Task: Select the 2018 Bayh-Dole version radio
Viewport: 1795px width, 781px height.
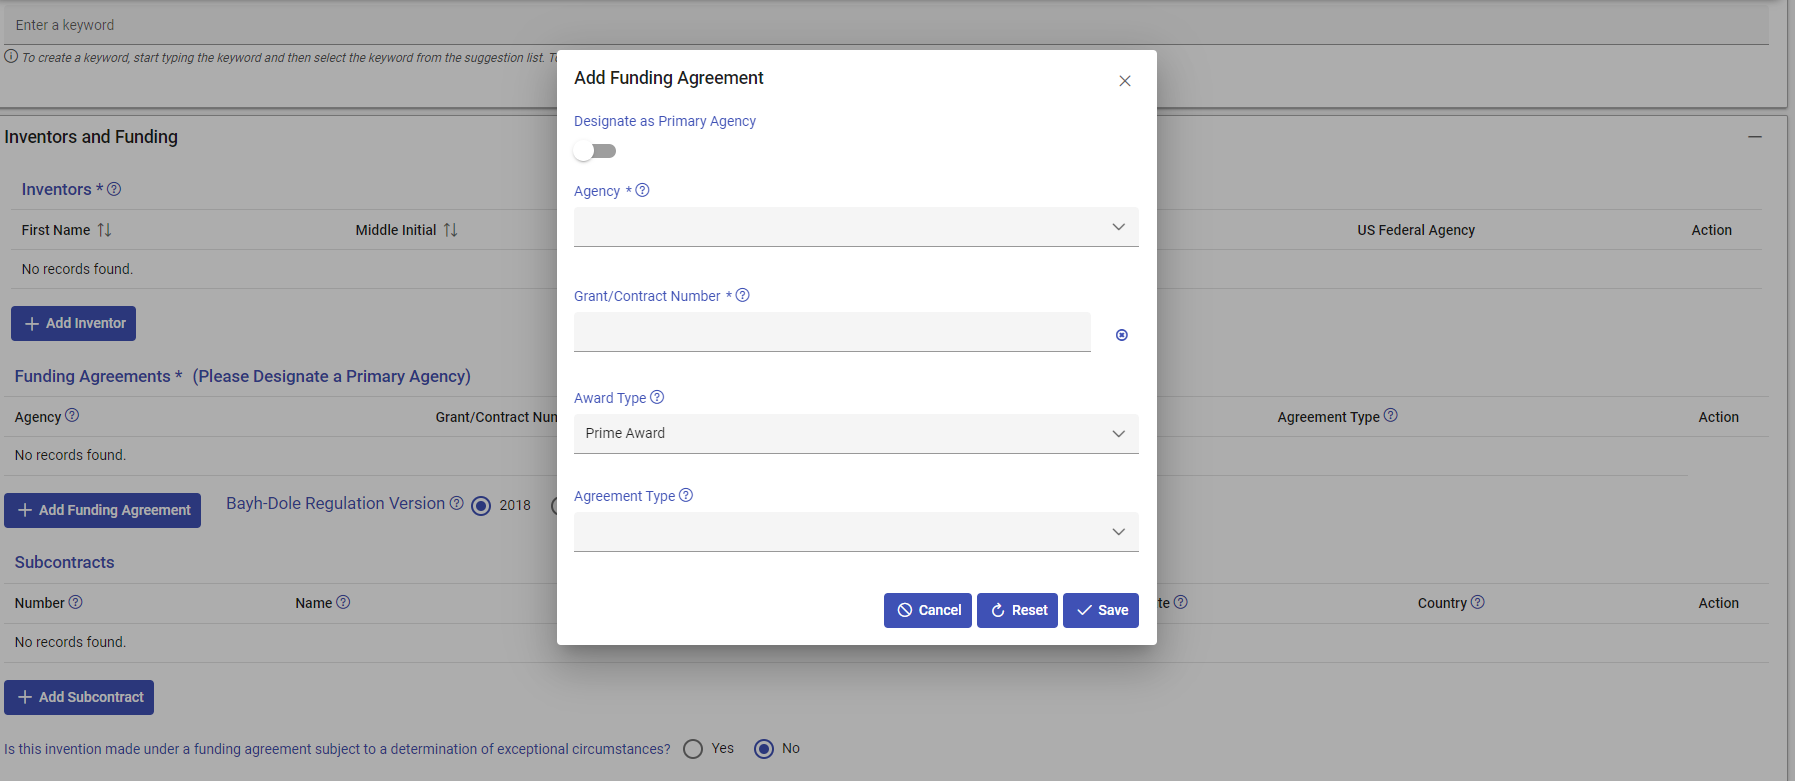Action: coord(481,506)
